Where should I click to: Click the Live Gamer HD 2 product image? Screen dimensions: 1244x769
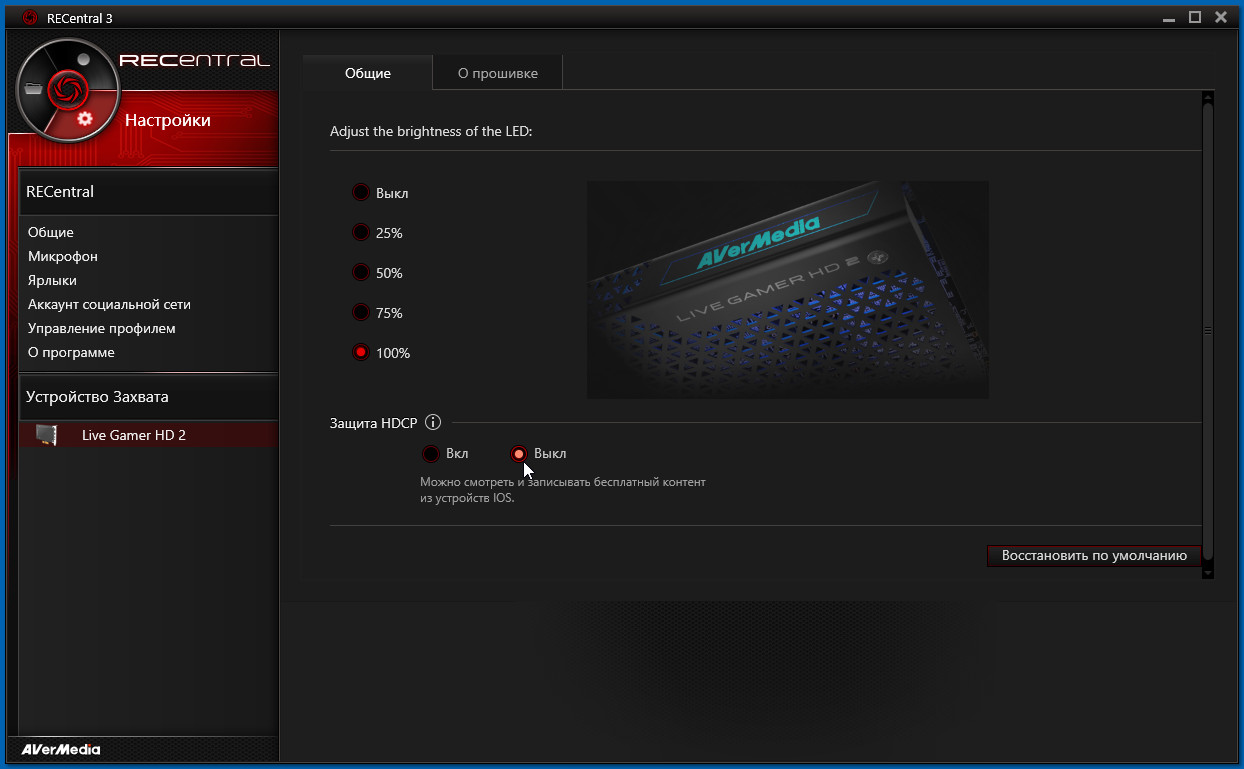[788, 289]
